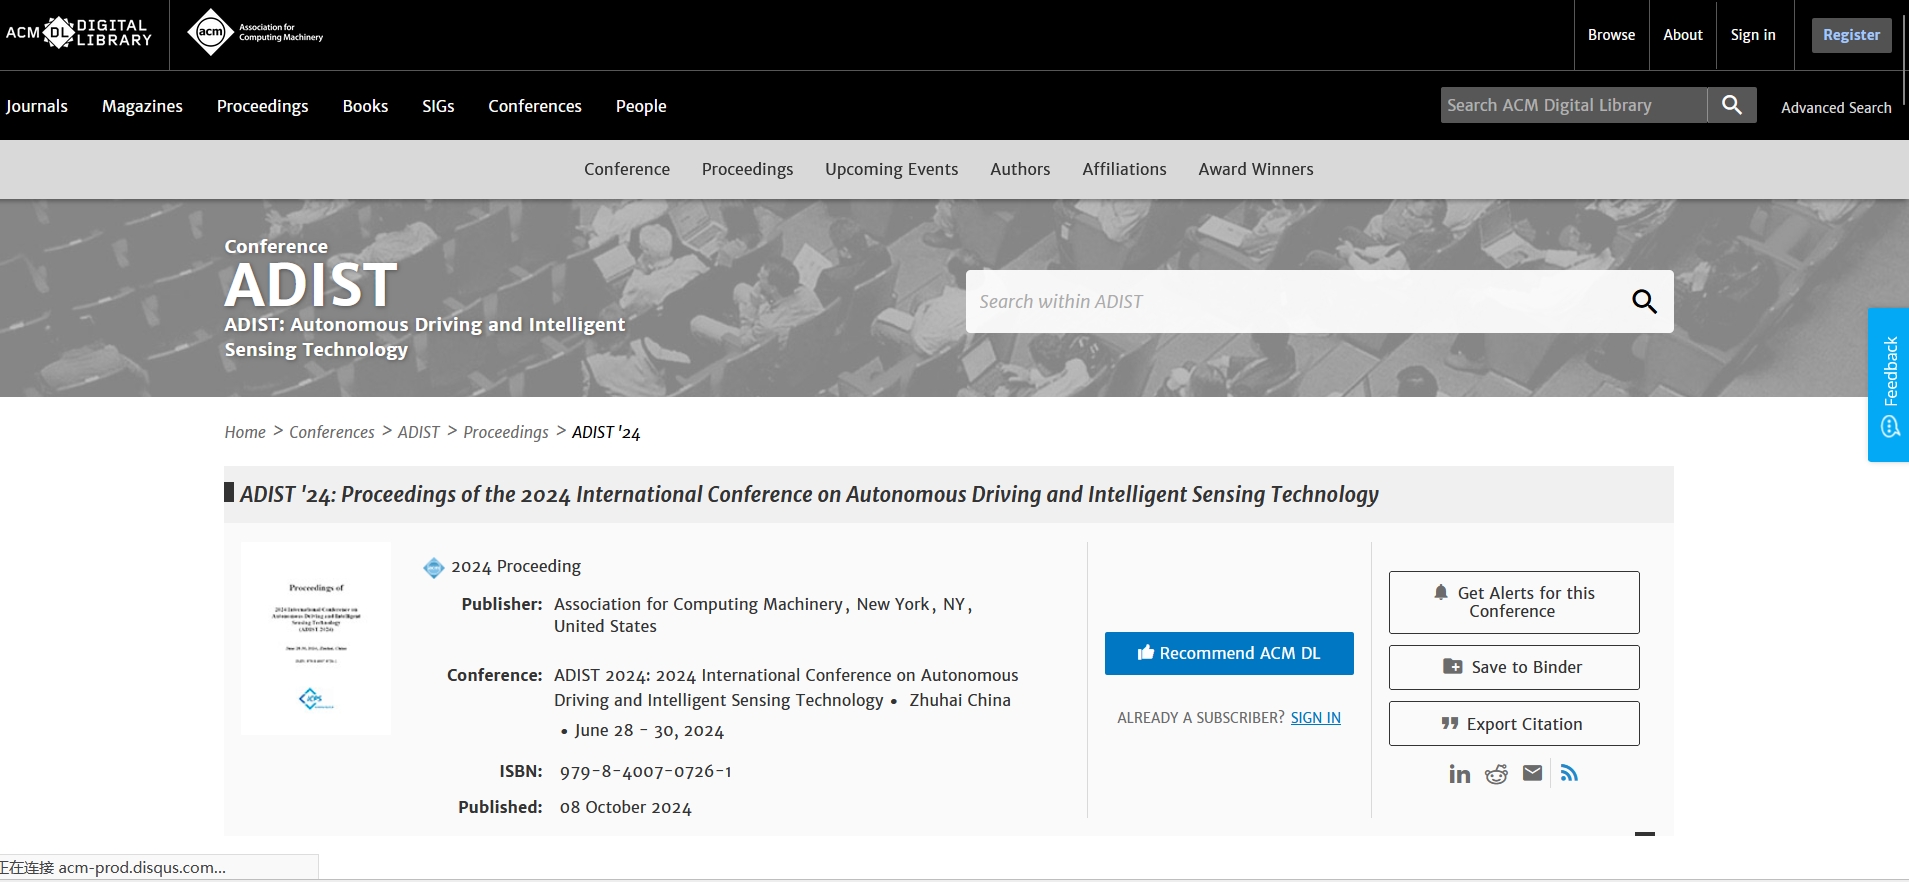Click the Save to Binder button
This screenshot has width=1909, height=882.
click(x=1514, y=667)
